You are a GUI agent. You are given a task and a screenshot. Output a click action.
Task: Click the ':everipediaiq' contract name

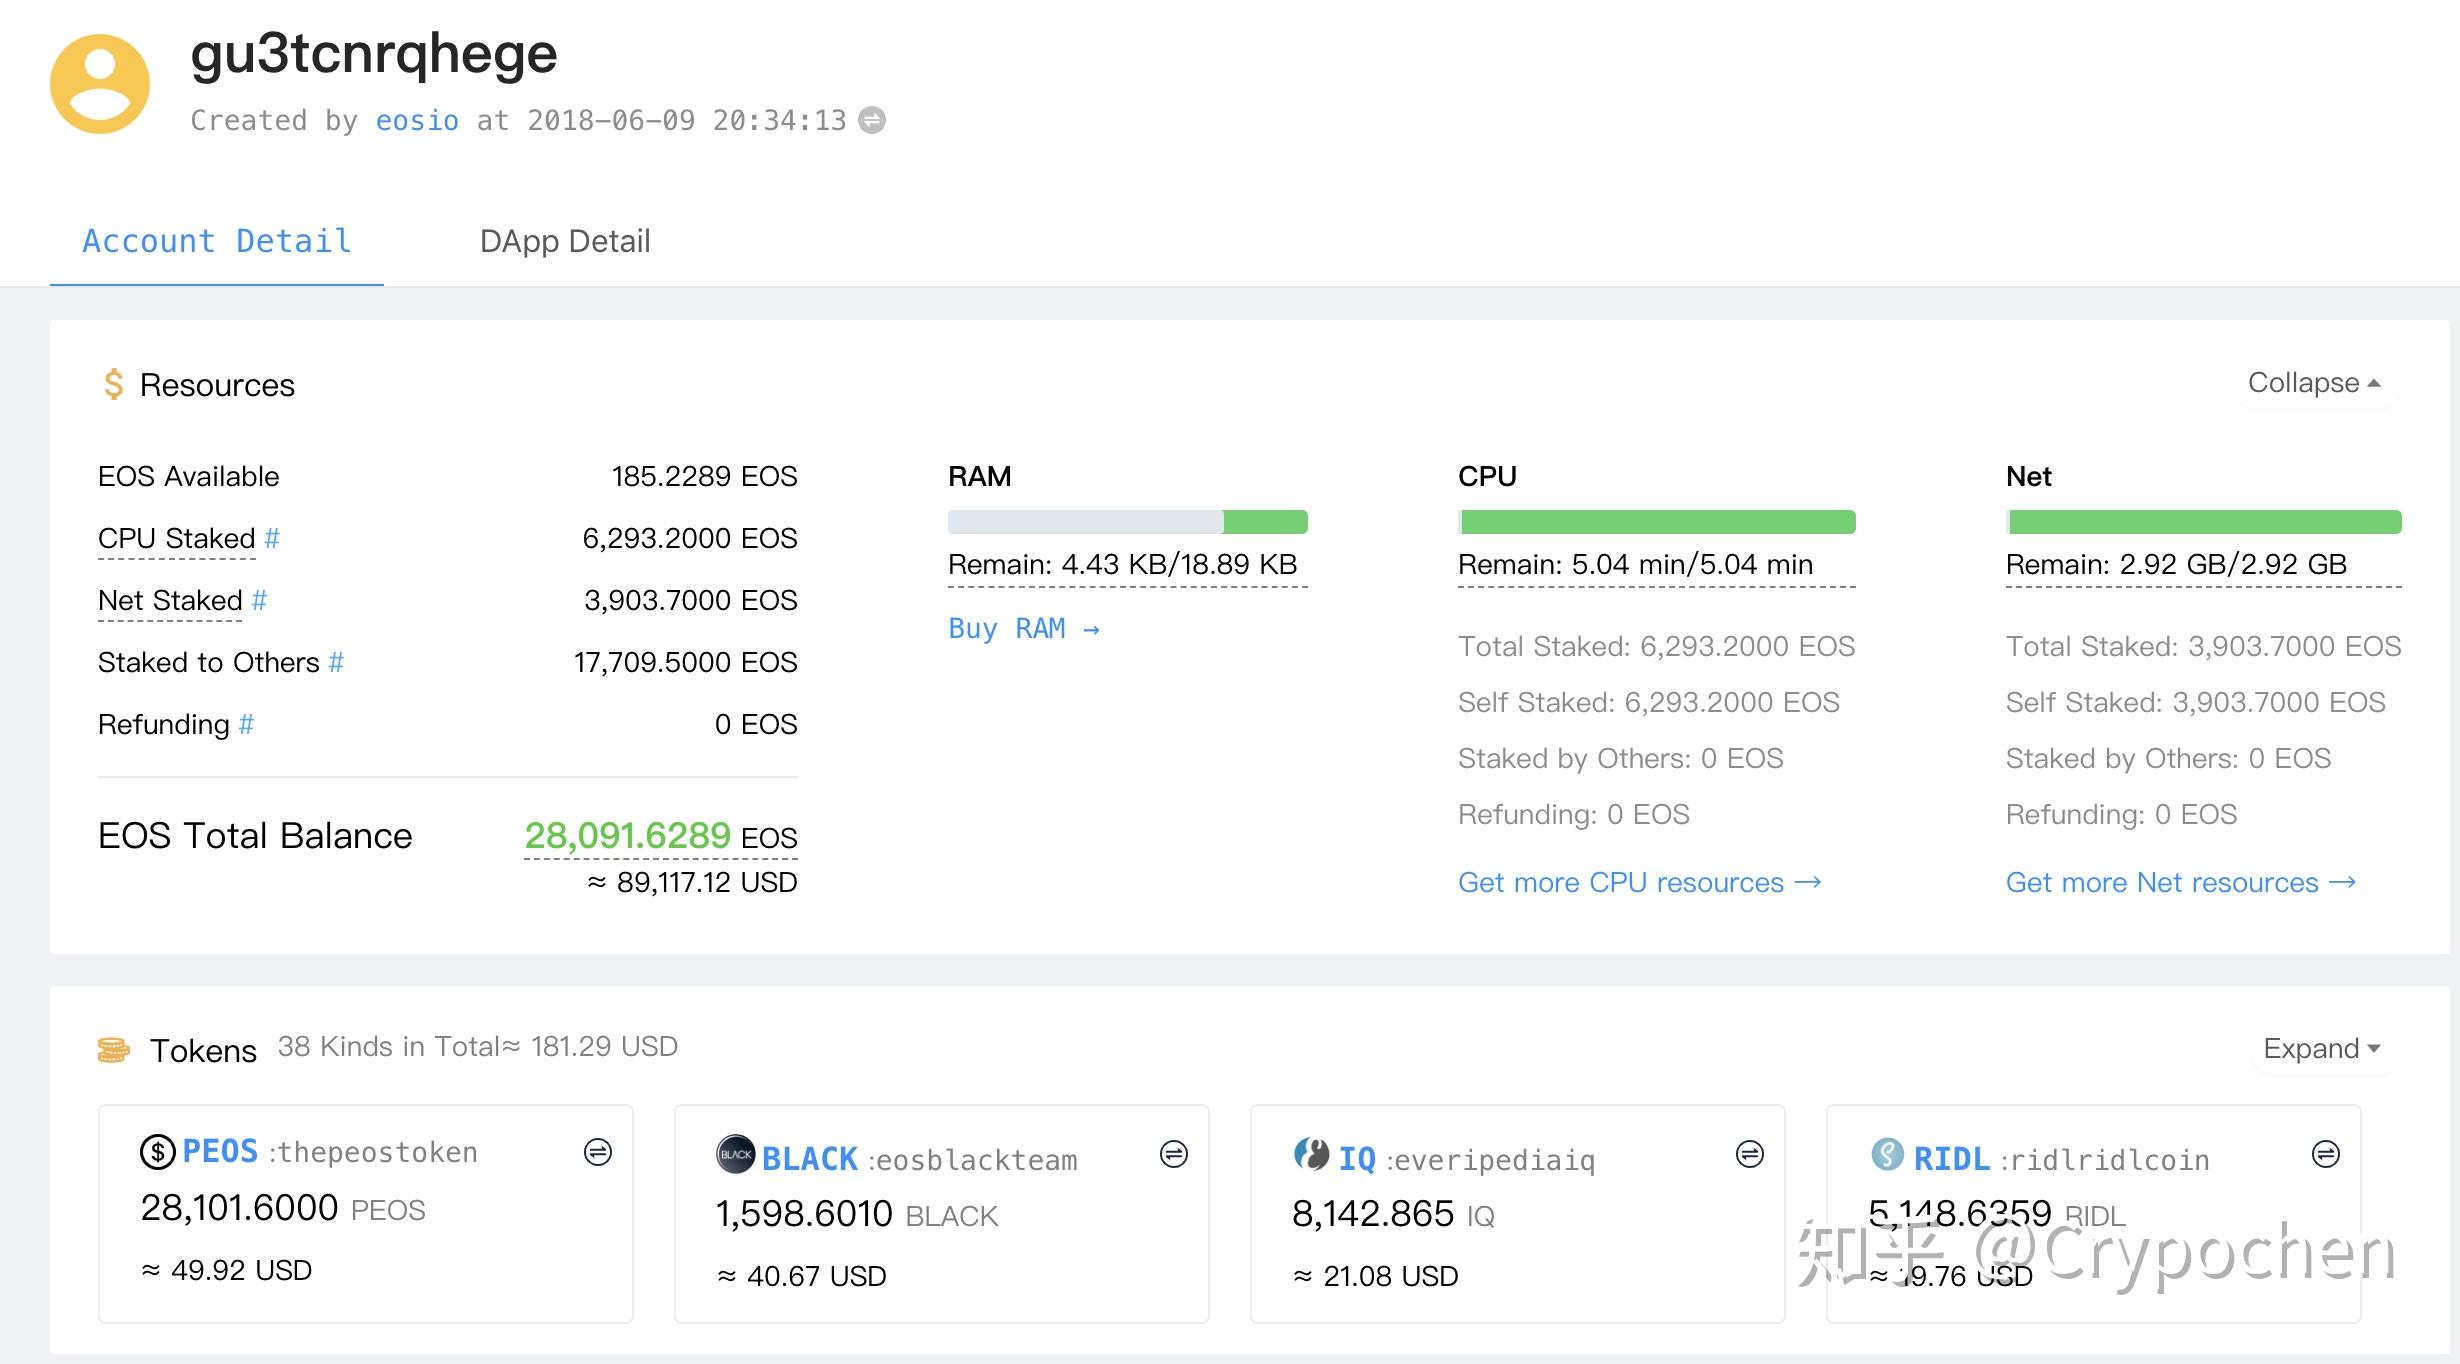point(1490,1160)
